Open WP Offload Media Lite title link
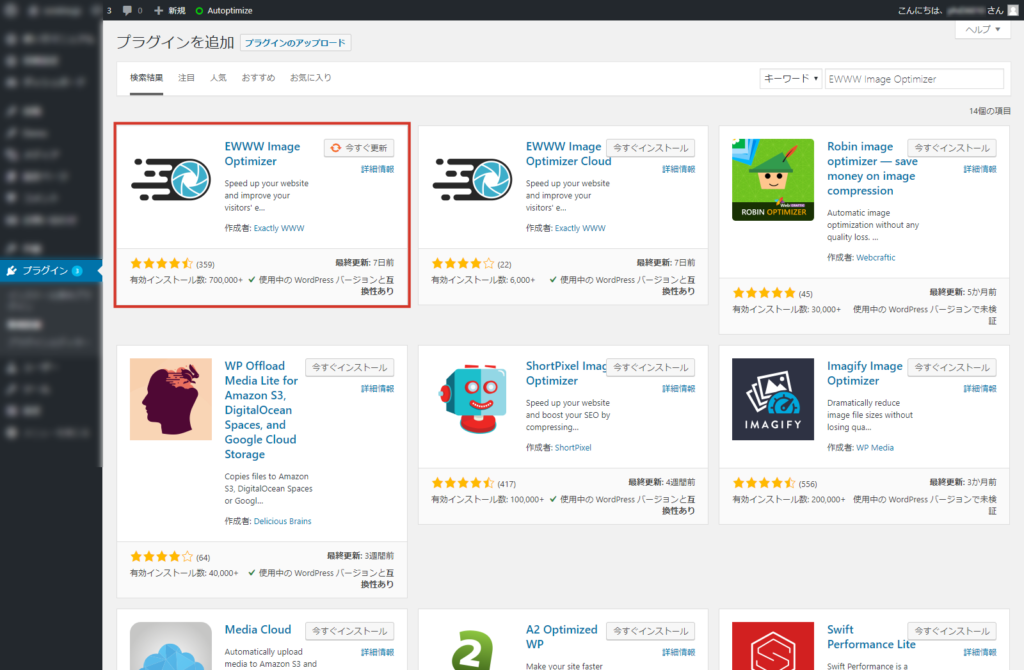This screenshot has width=1024, height=670. point(261,410)
